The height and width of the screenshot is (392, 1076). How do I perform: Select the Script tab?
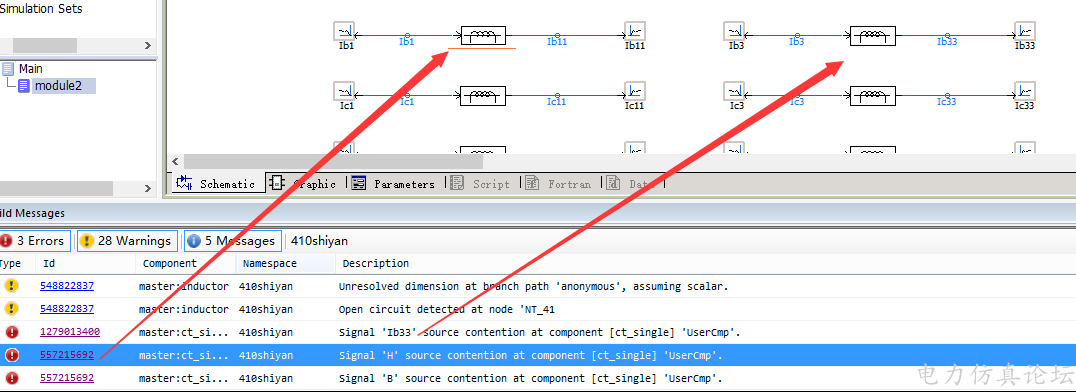(480, 183)
